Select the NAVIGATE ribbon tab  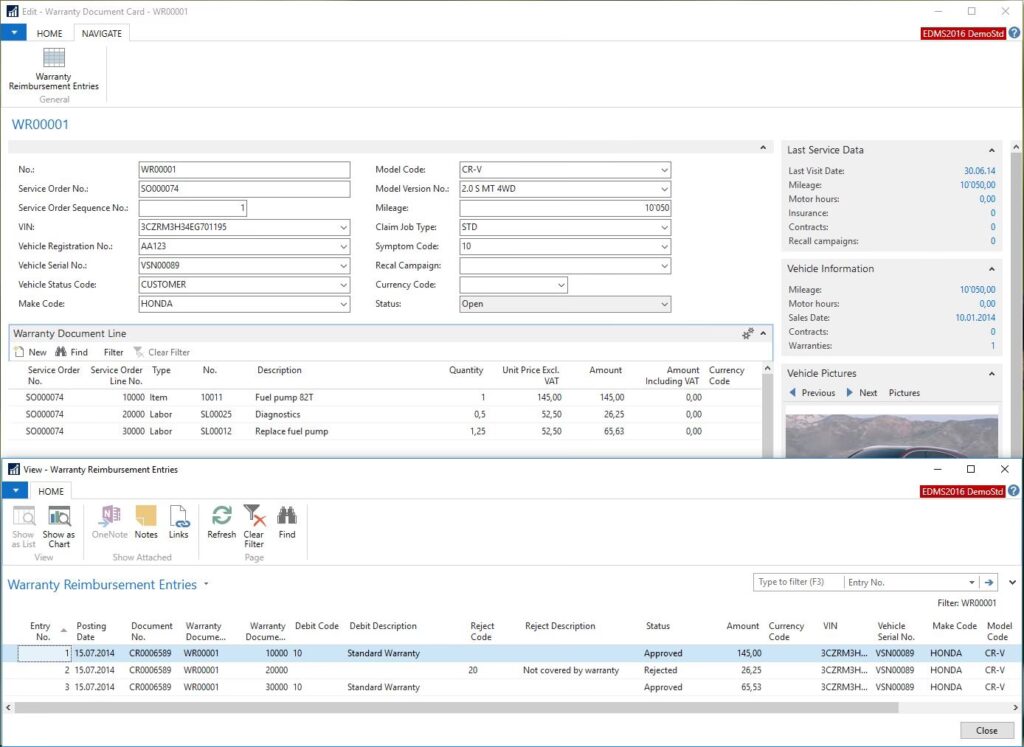tap(101, 33)
